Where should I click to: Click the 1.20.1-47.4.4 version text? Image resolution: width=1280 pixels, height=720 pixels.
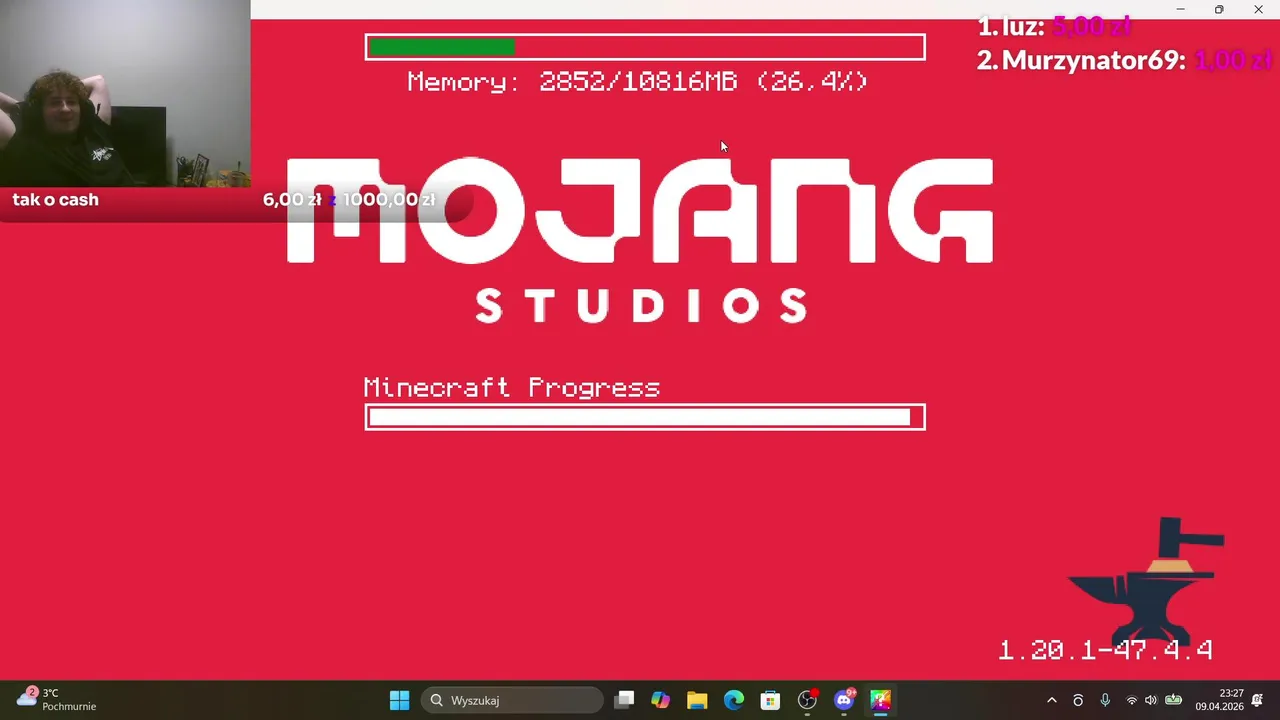pos(1105,650)
